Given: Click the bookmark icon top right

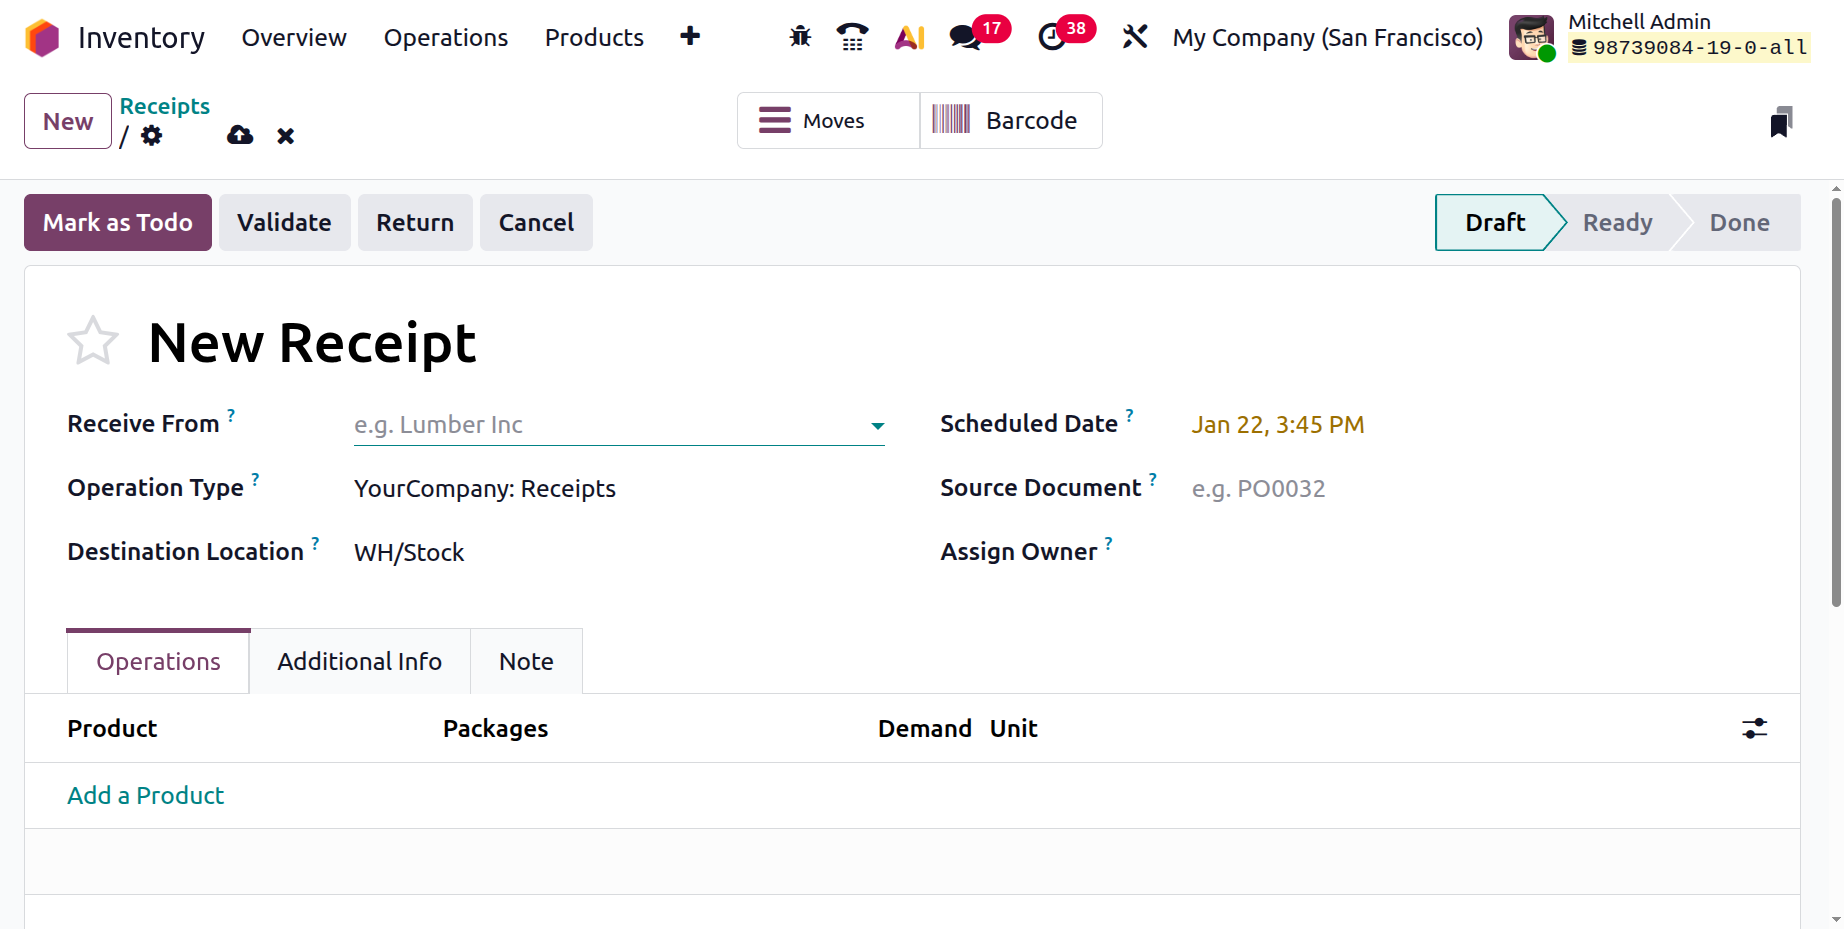Looking at the screenshot, I should coord(1783,120).
